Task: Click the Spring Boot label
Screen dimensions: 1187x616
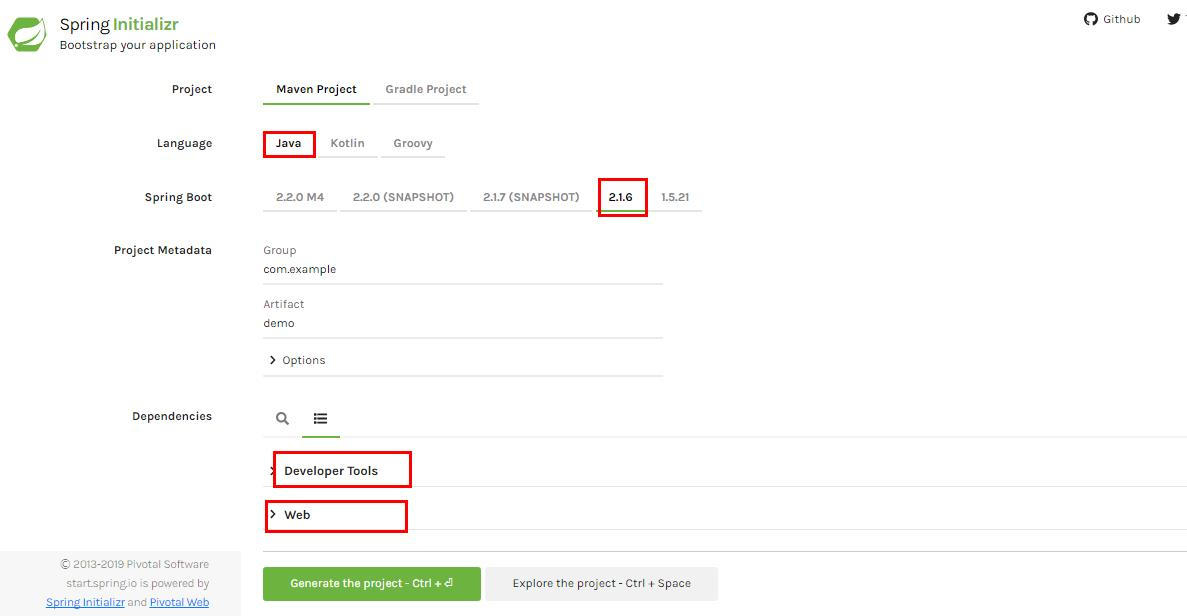Action: click(179, 197)
